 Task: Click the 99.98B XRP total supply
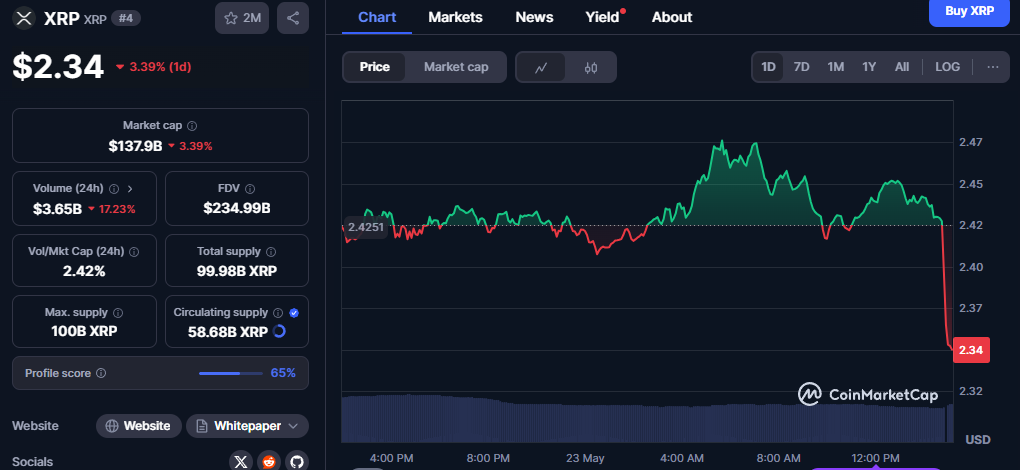pyautogui.click(x=237, y=271)
